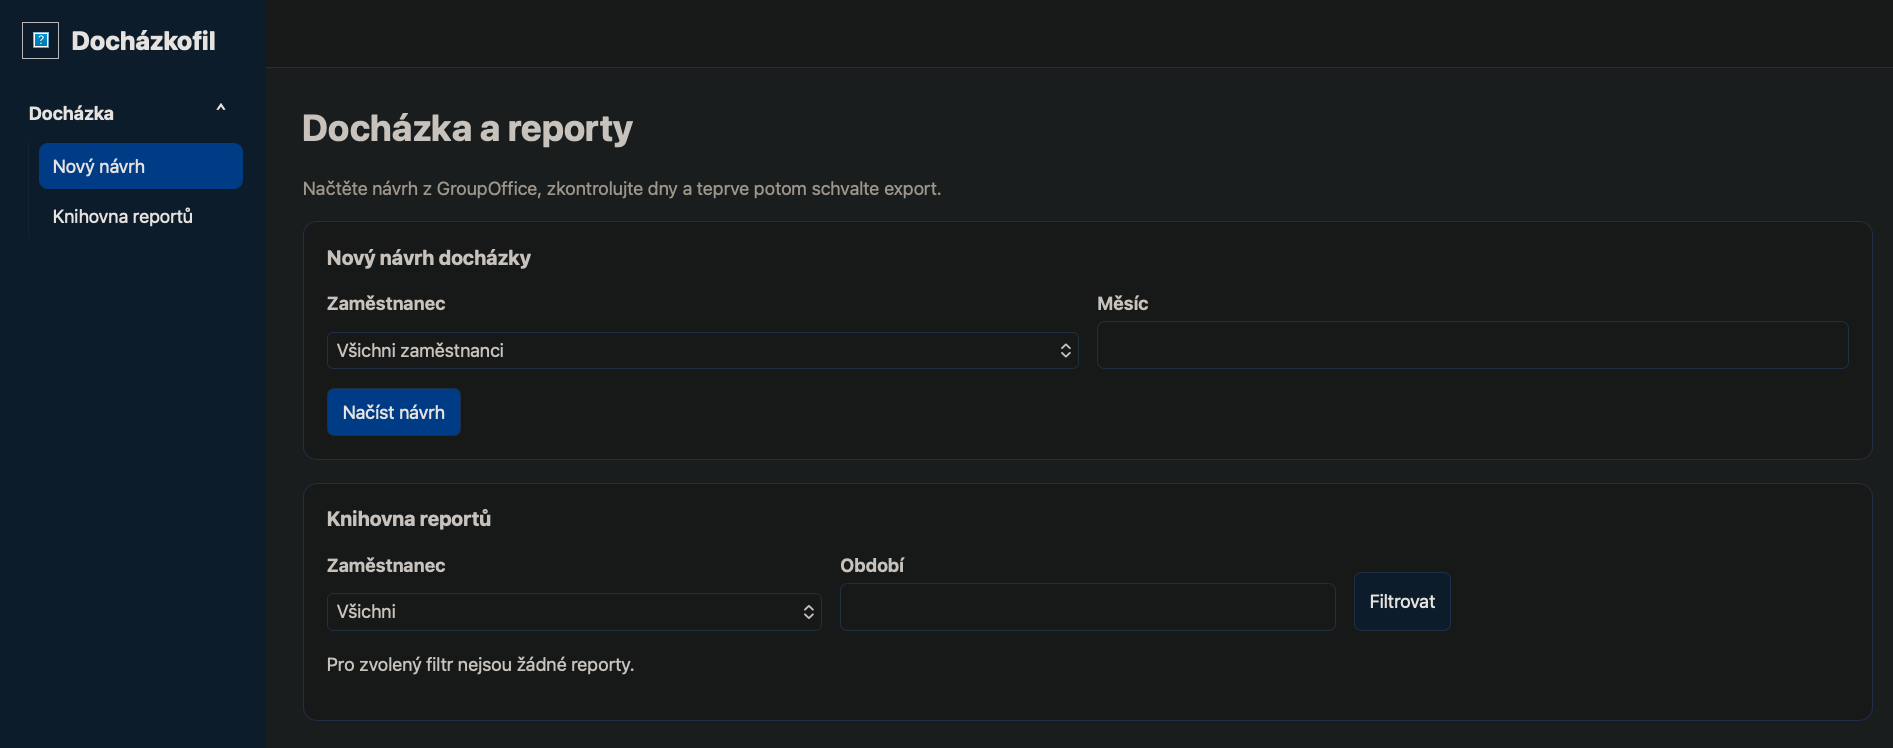Click the Docházkofil logo icon
Image resolution: width=1893 pixels, height=748 pixels.
click(41, 41)
